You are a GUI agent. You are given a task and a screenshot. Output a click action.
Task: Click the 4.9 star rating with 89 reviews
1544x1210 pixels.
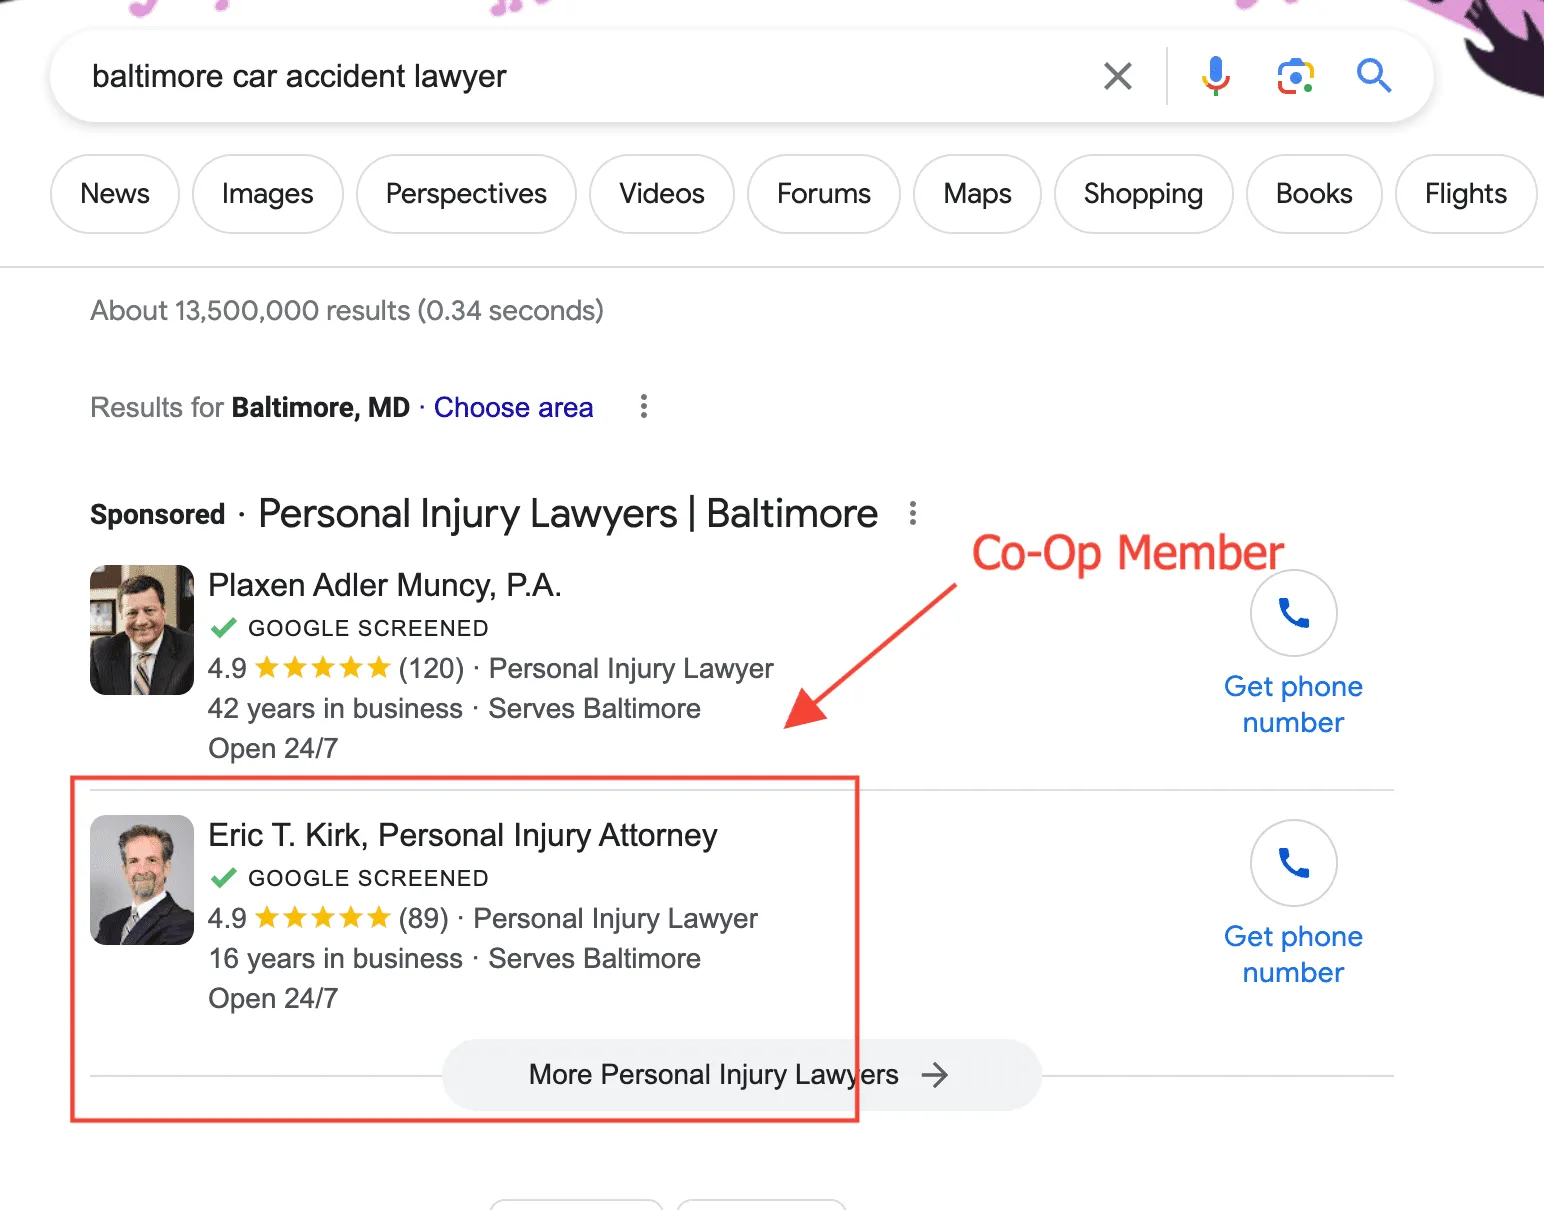click(x=328, y=918)
